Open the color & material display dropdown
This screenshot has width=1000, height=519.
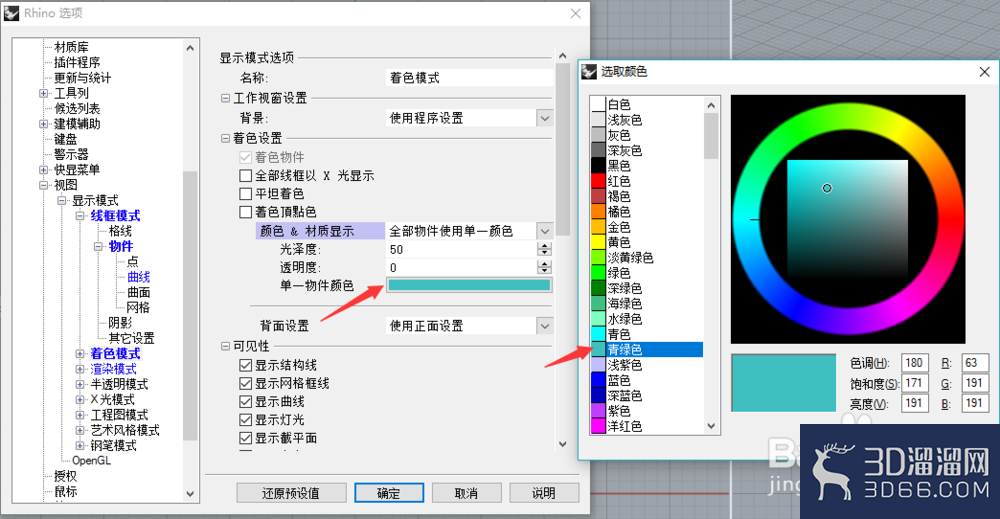(x=544, y=231)
